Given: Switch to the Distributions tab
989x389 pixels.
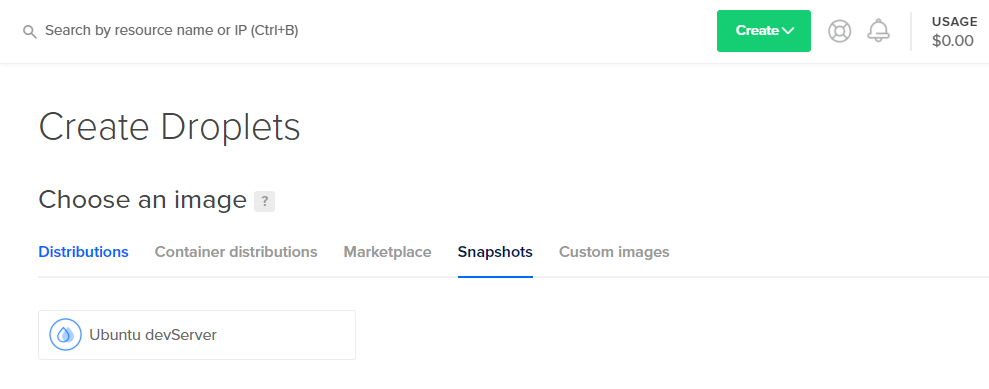Looking at the screenshot, I should click(x=83, y=252).
